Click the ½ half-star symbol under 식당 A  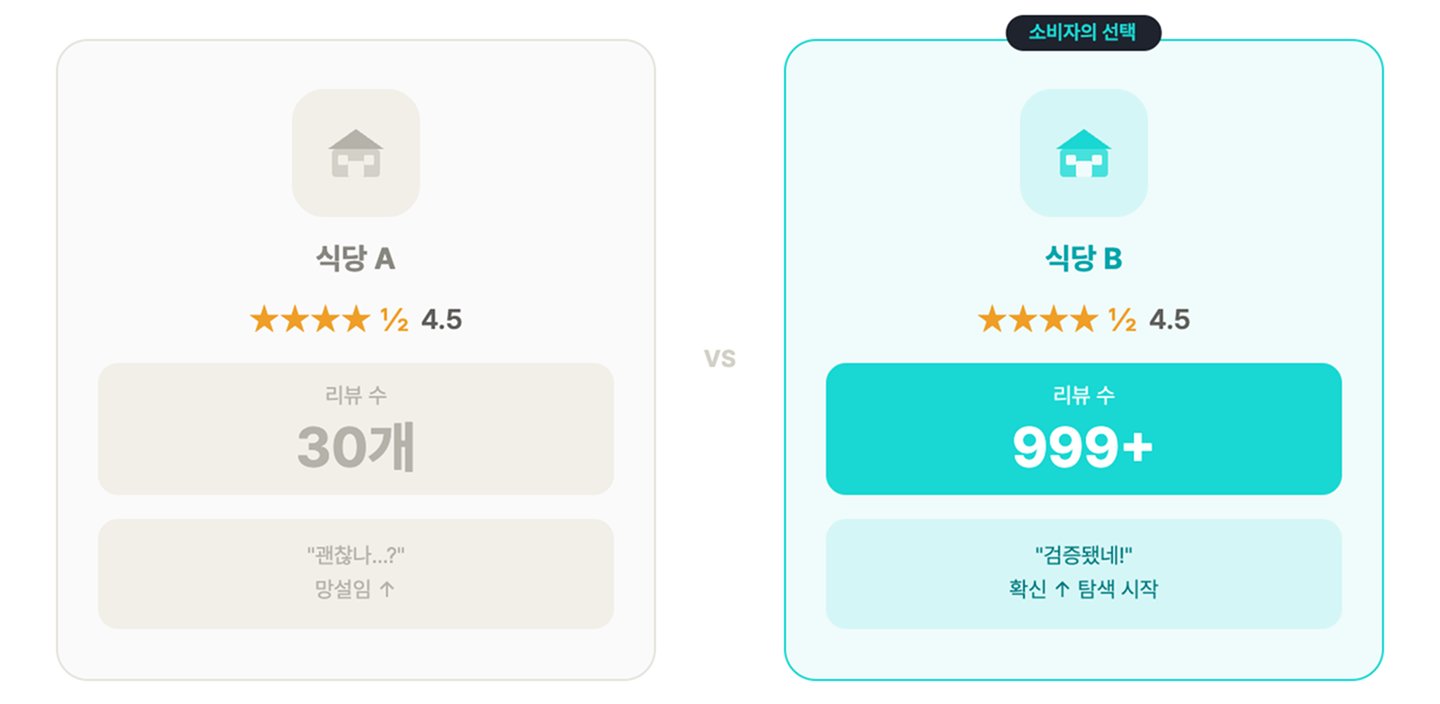394,320
